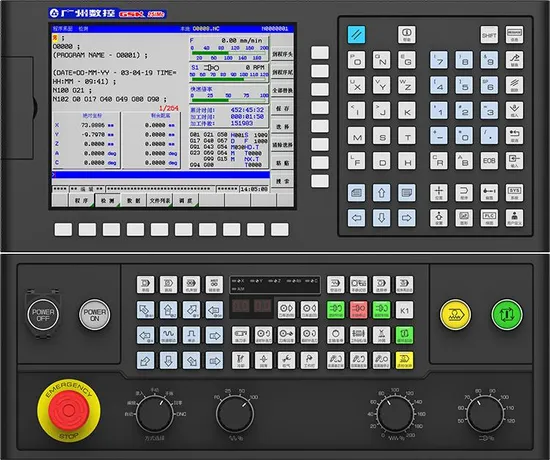Switch to the 数据 softkey tab on screen
The height and width of the screenshot is (460, 550).
[134, 201]
